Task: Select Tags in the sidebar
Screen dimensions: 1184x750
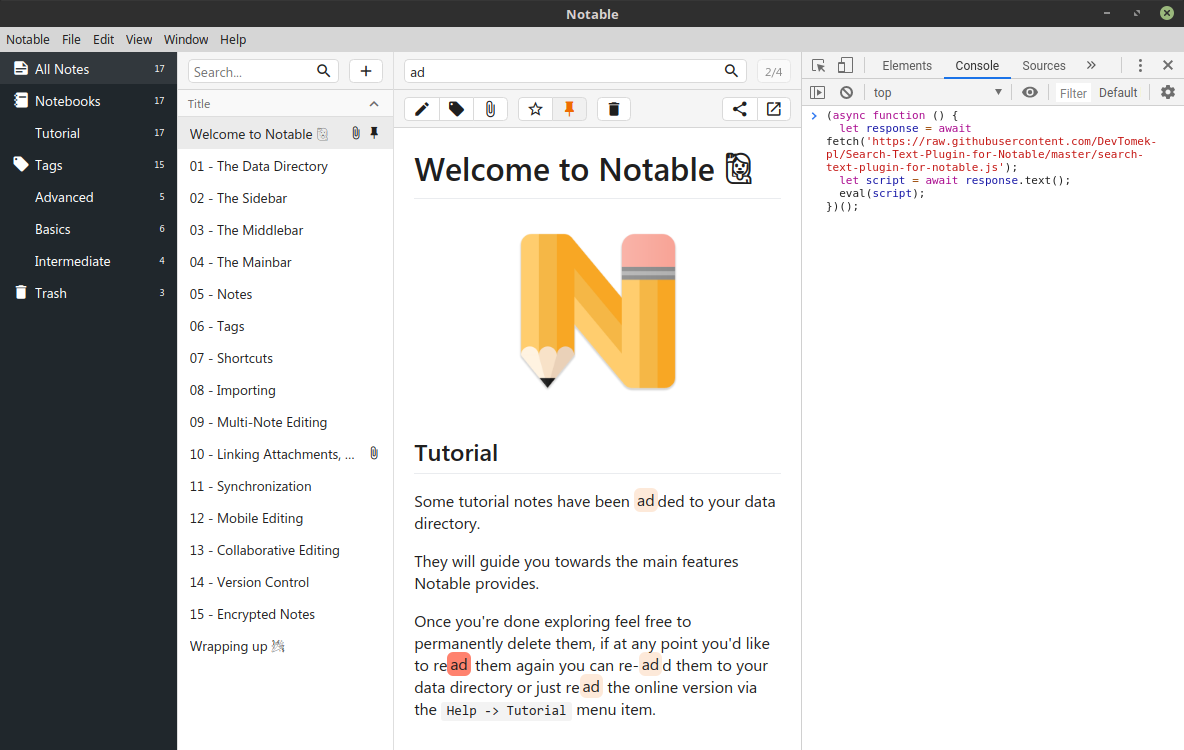Action: click(88, 165)
